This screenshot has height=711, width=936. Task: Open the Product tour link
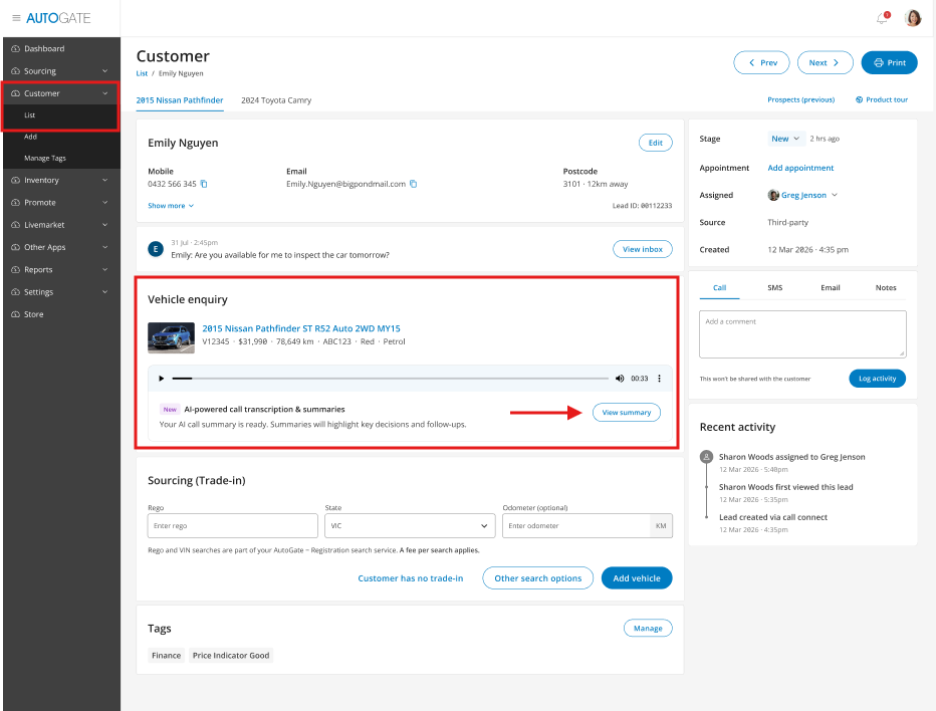pyautogui.click(x=881, y=100)
